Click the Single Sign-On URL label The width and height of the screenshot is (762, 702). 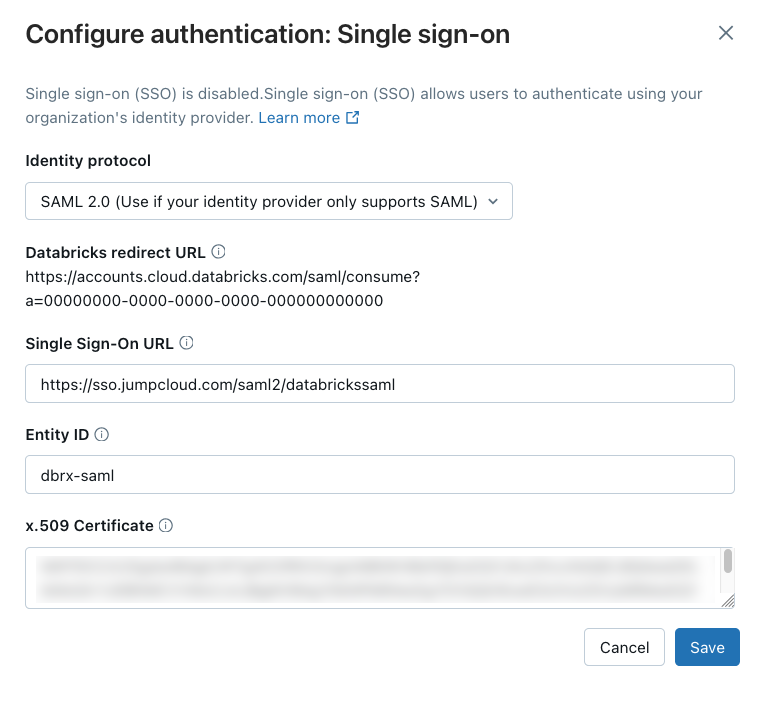pyautogui.click(x=99, y=343)
